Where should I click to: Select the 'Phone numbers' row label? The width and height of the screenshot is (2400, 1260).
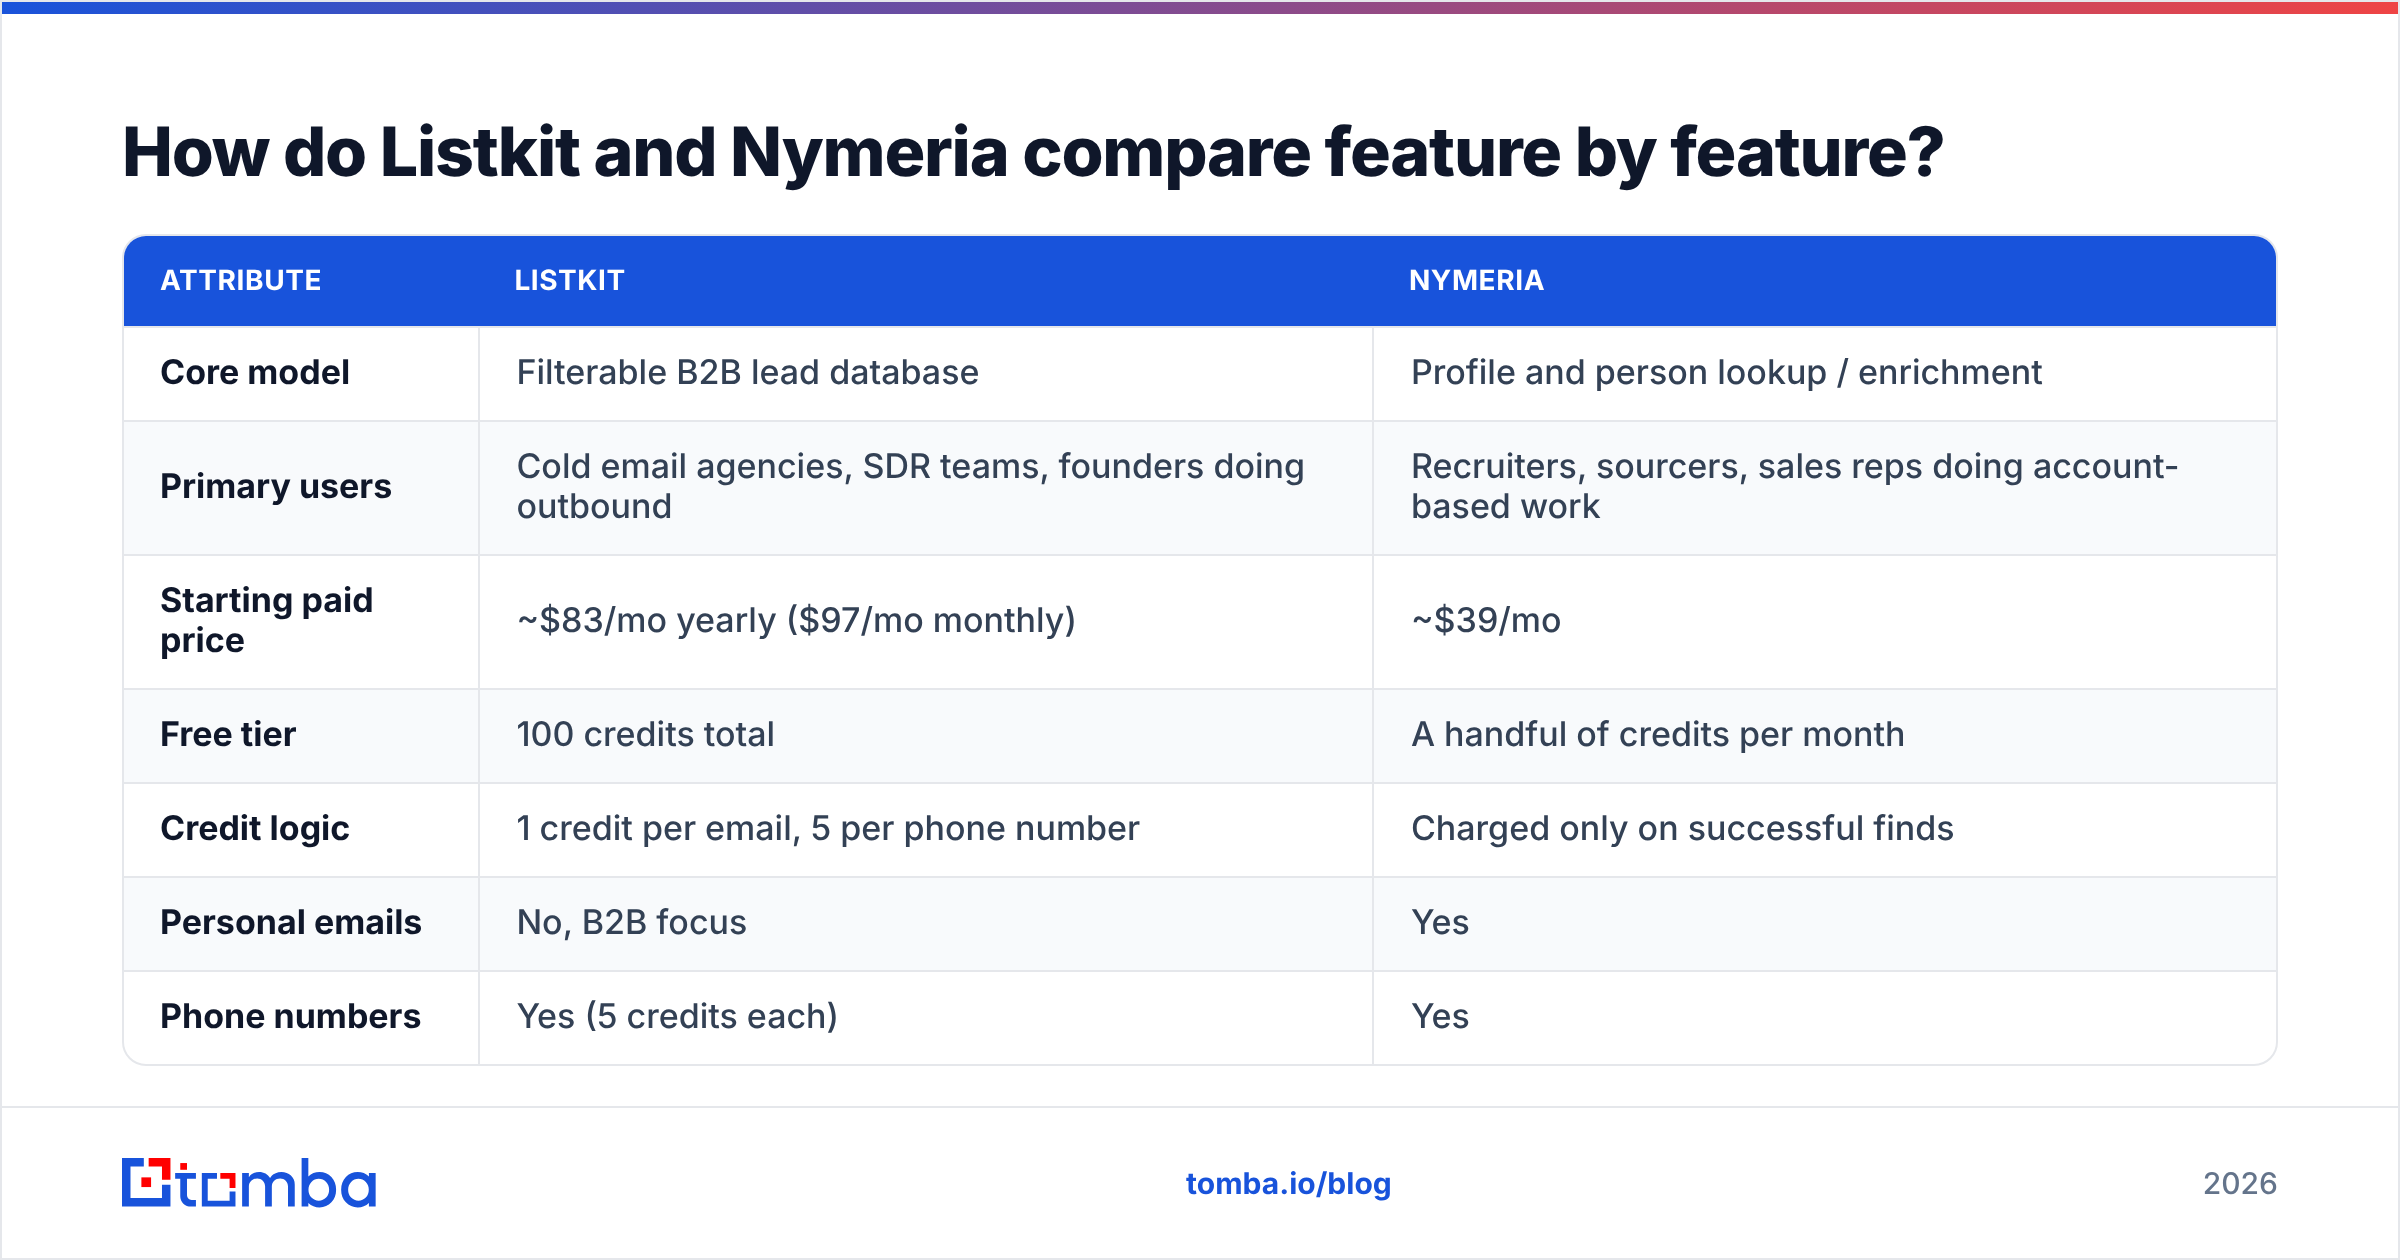(x=291, y=1017)
